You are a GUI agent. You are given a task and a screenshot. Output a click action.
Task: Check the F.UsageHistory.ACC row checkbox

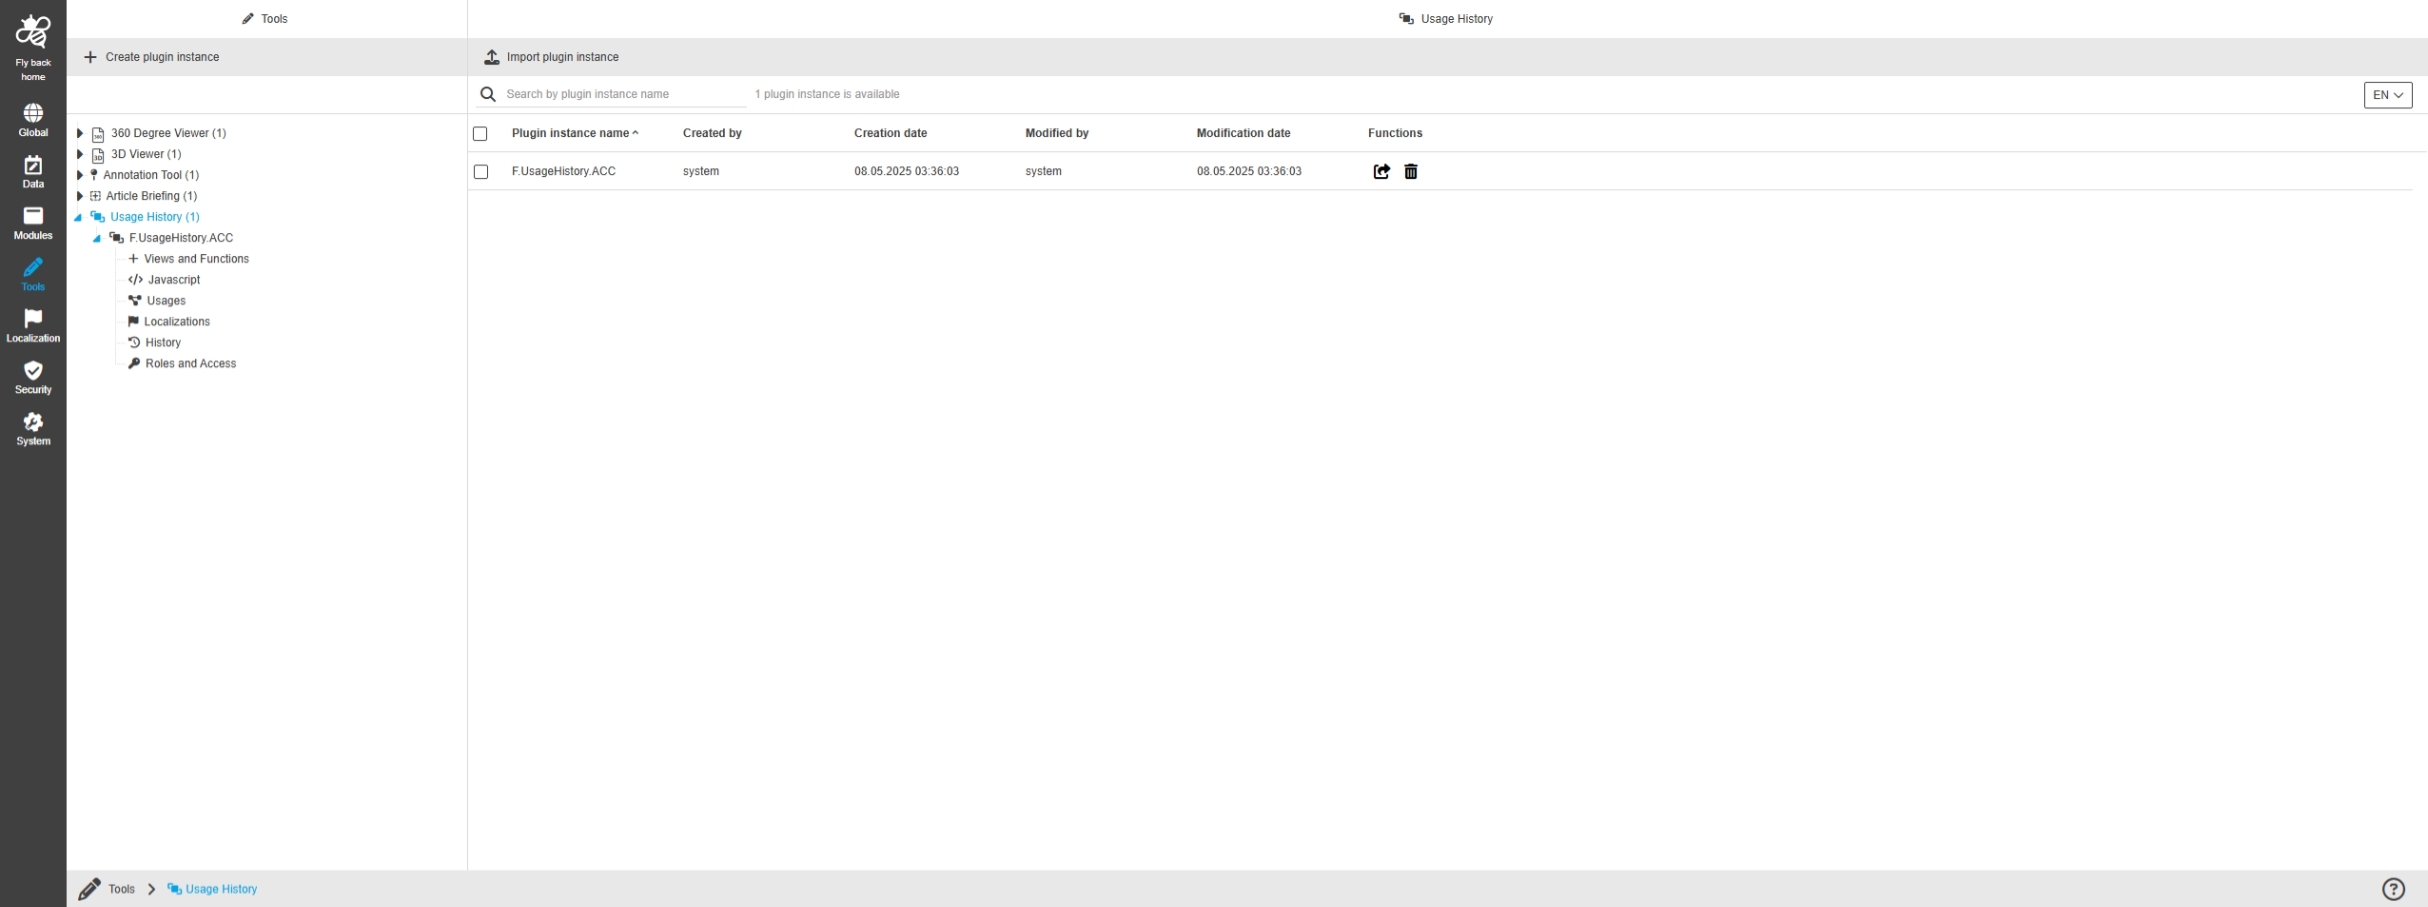click(481, 172)
